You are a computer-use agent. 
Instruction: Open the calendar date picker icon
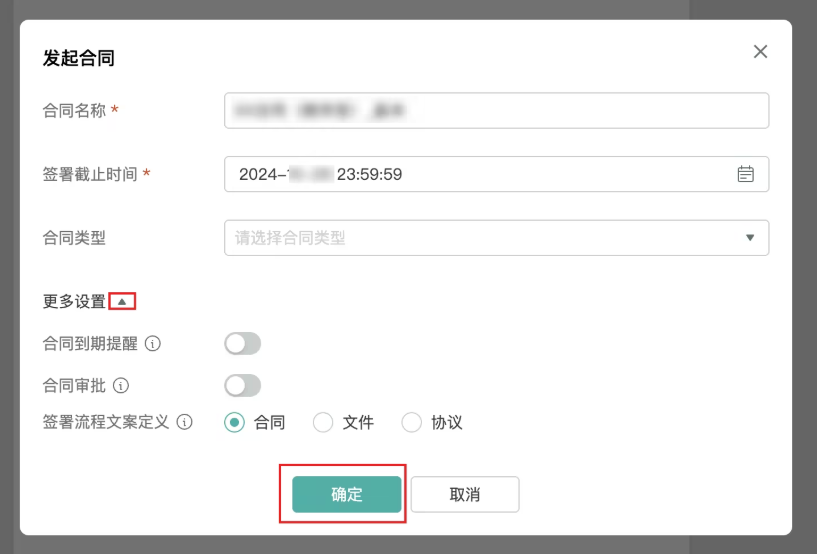pos(746,174)
